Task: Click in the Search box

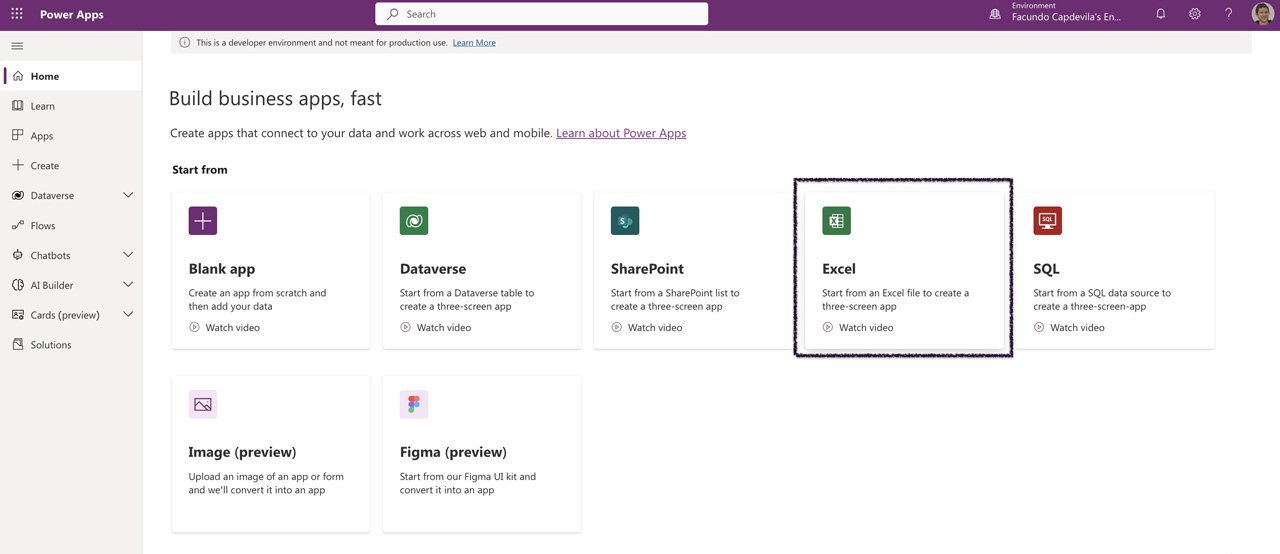Action: tap(542, 14)
